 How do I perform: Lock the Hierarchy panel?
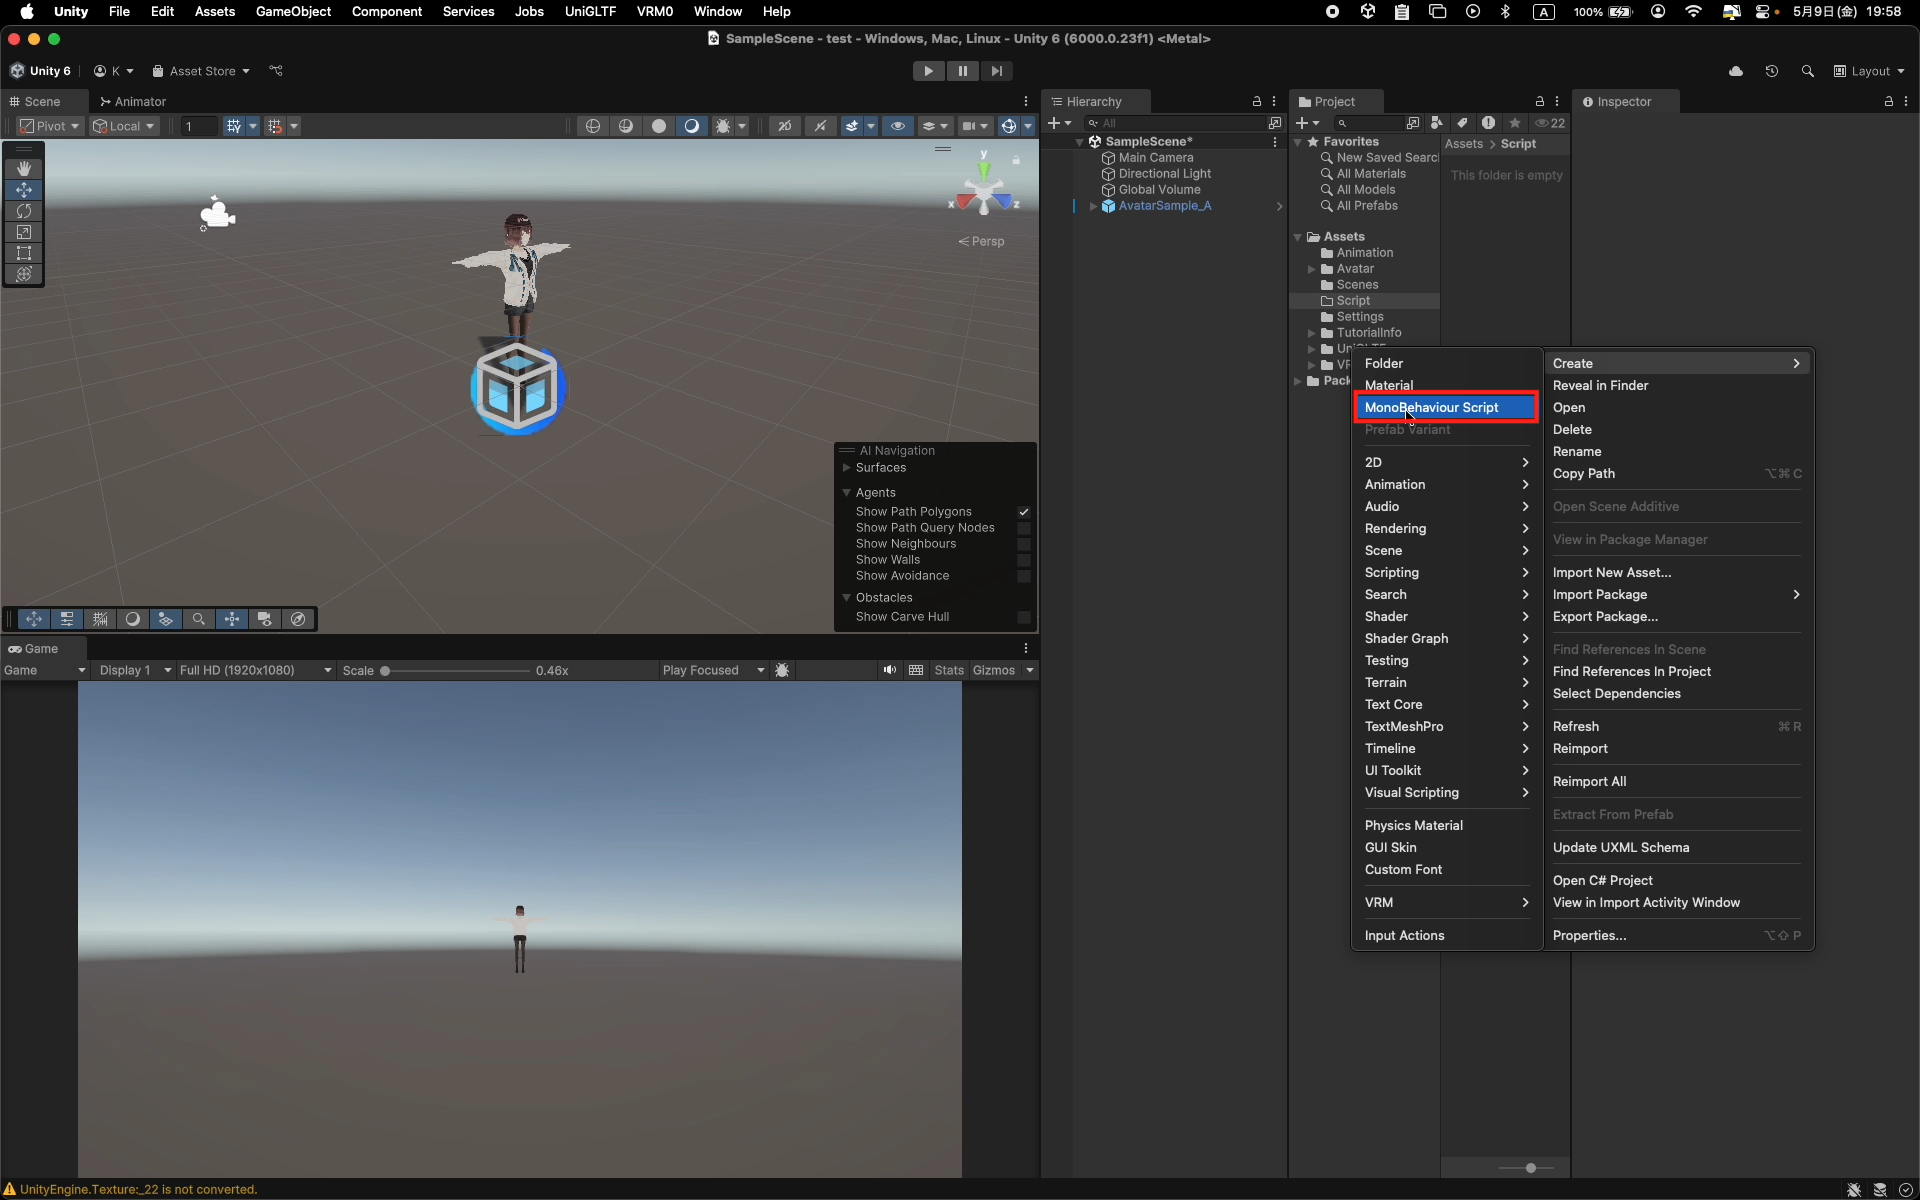1257,102
